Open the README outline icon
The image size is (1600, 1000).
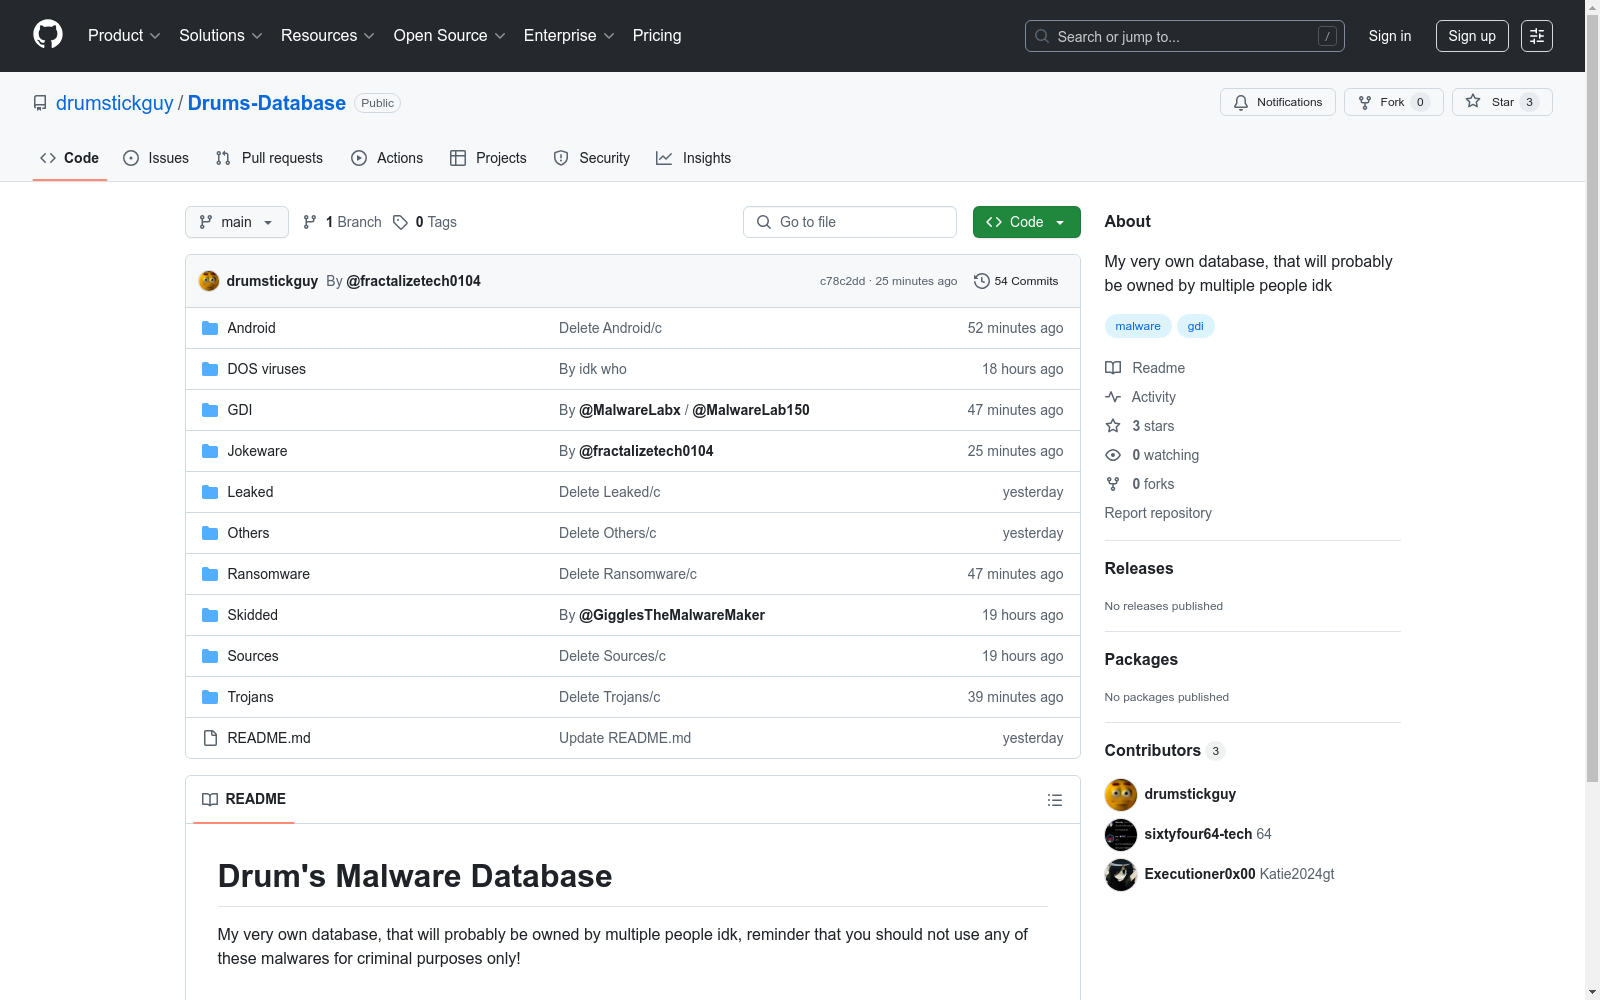point(1054,800)
